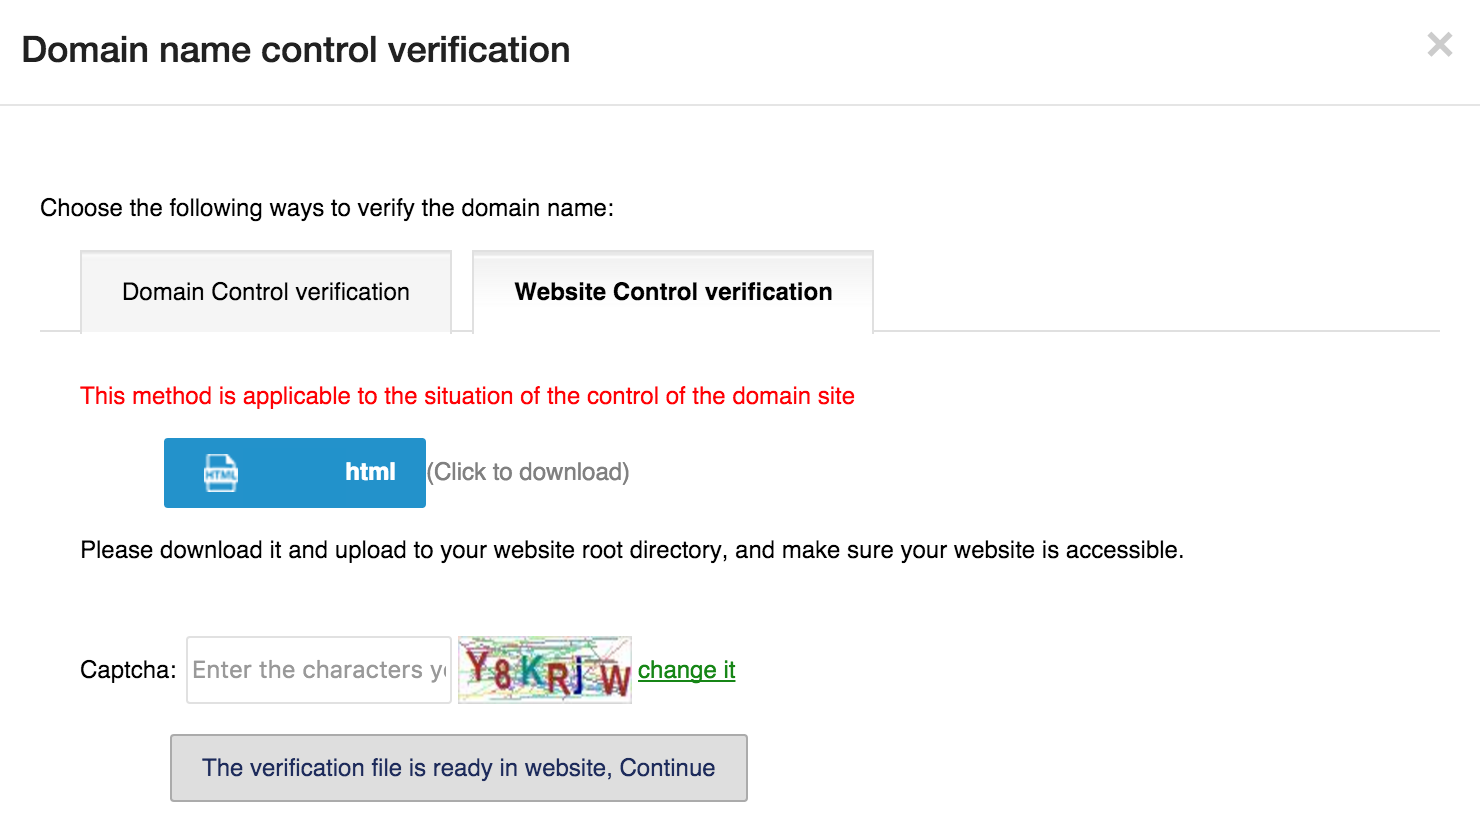Click the dialog title "Domain name control verification"
The image size is (1480, 828).
click(296, 50)
